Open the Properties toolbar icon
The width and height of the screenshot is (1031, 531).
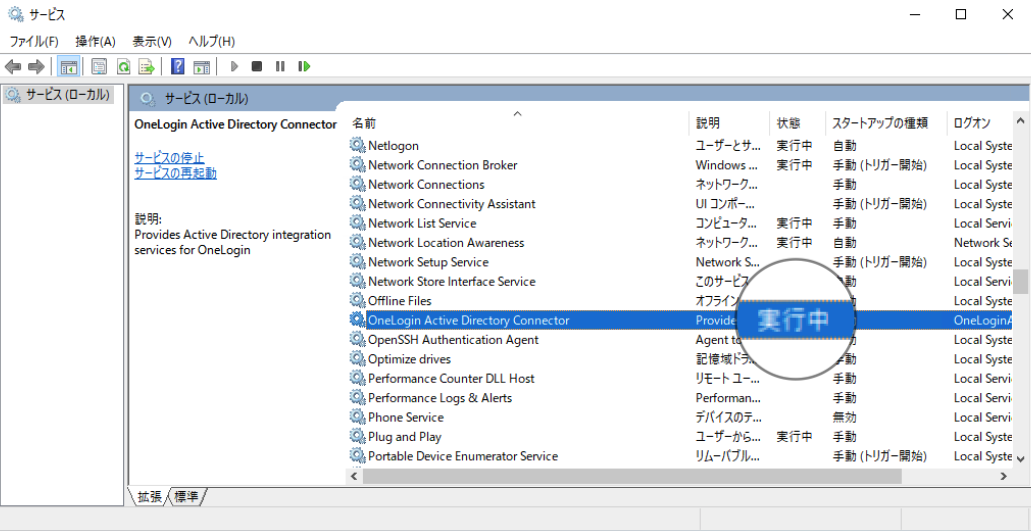99,66
